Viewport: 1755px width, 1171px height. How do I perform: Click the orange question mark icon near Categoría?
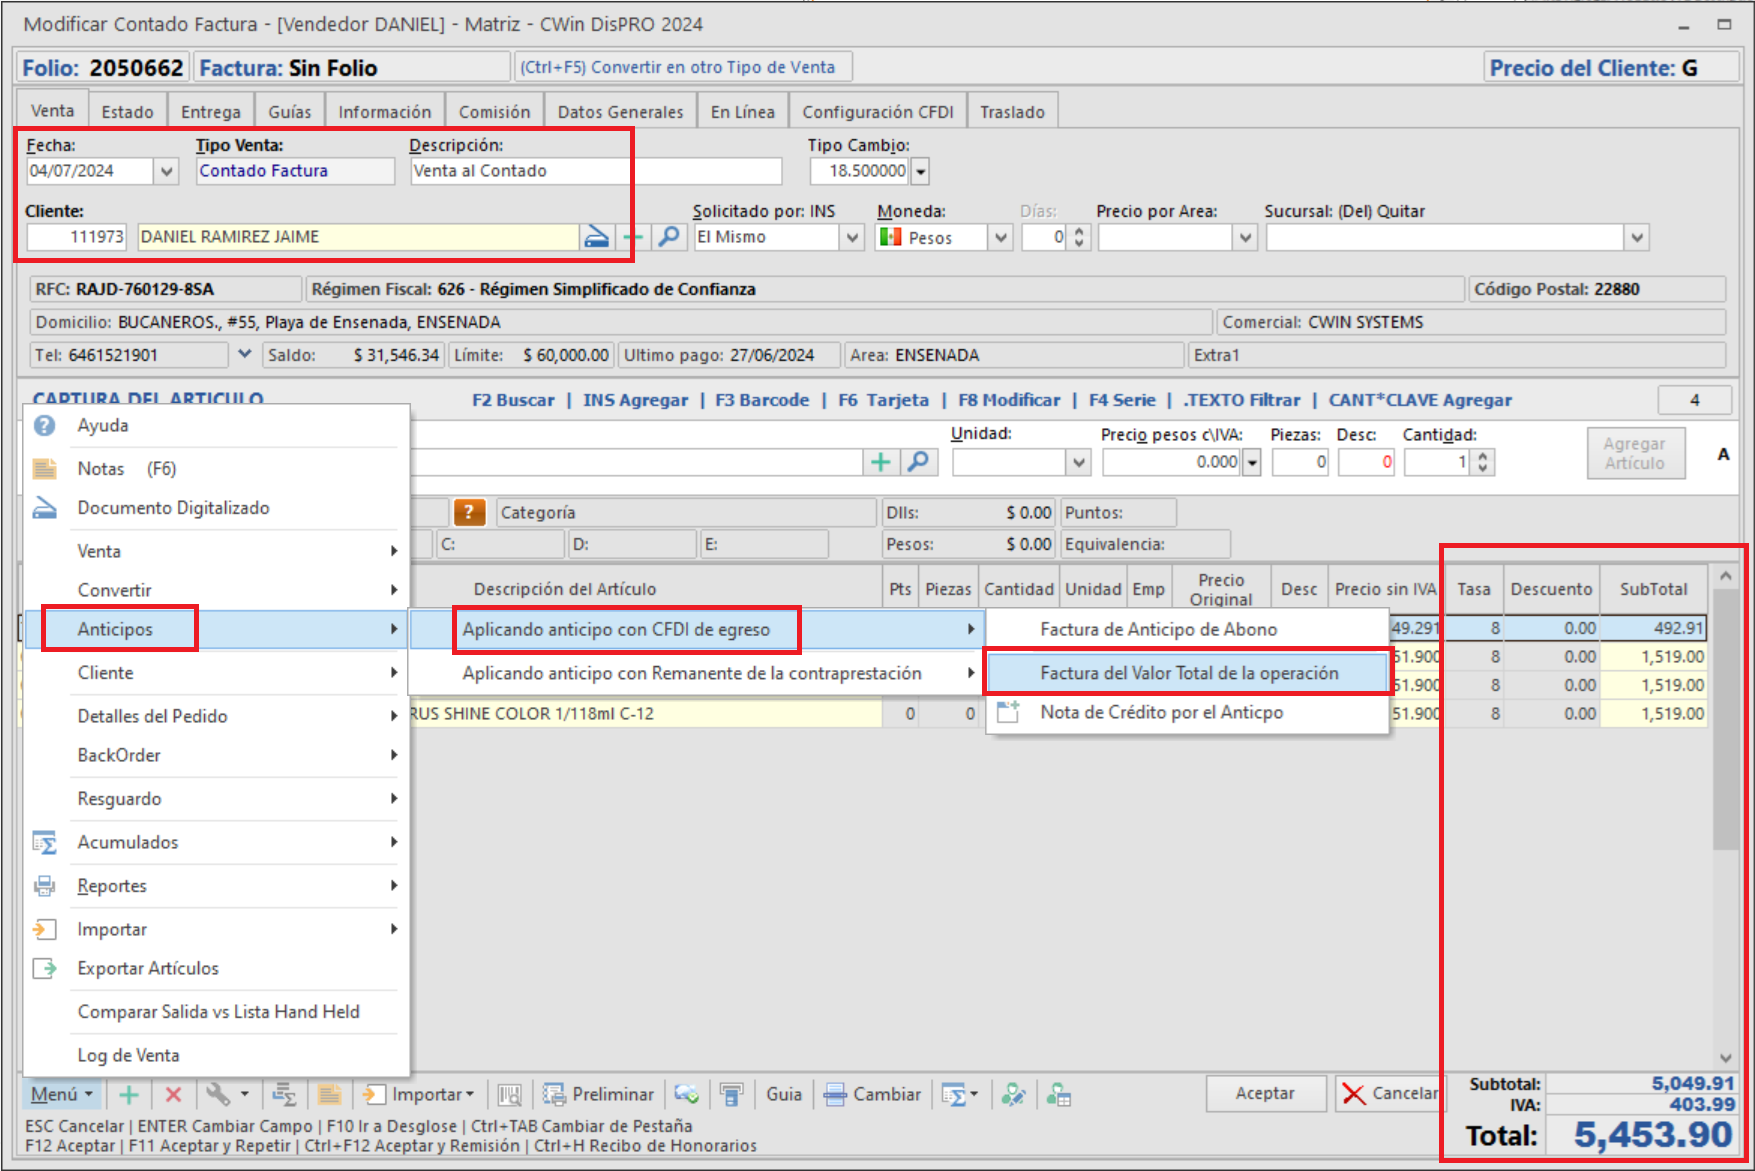click(x=469, y=512)
